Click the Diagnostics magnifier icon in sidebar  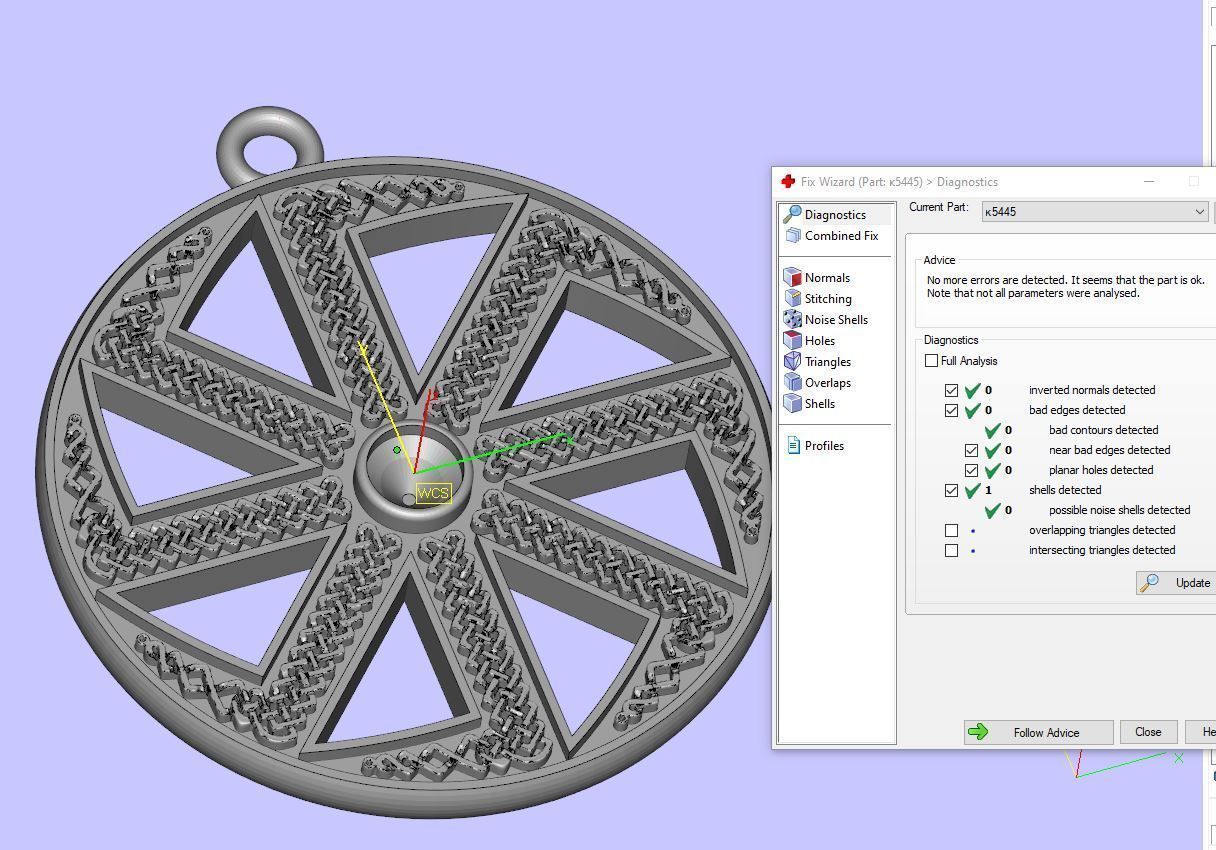click(x=792, y=214)
